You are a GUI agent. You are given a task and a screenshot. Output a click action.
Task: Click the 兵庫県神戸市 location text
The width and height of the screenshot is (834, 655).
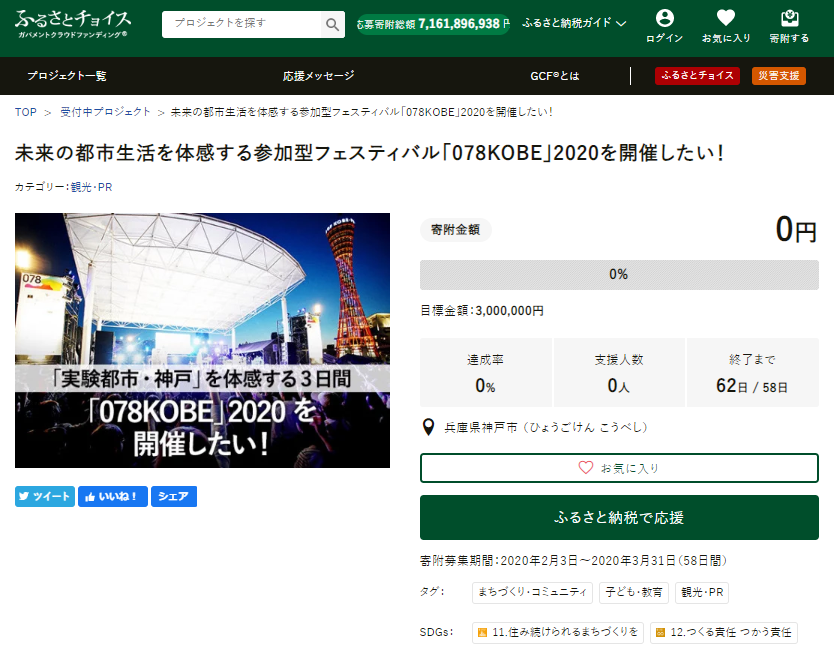(x=546, y=427)
